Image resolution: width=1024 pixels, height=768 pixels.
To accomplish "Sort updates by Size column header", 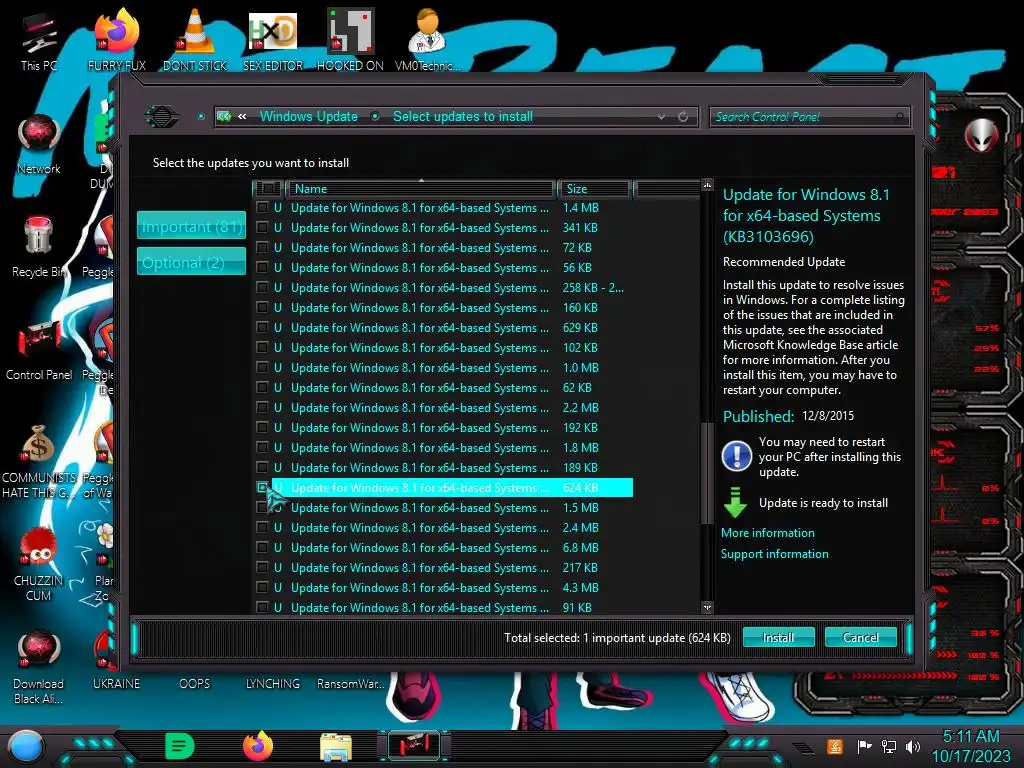I will [x=593, y=189].
